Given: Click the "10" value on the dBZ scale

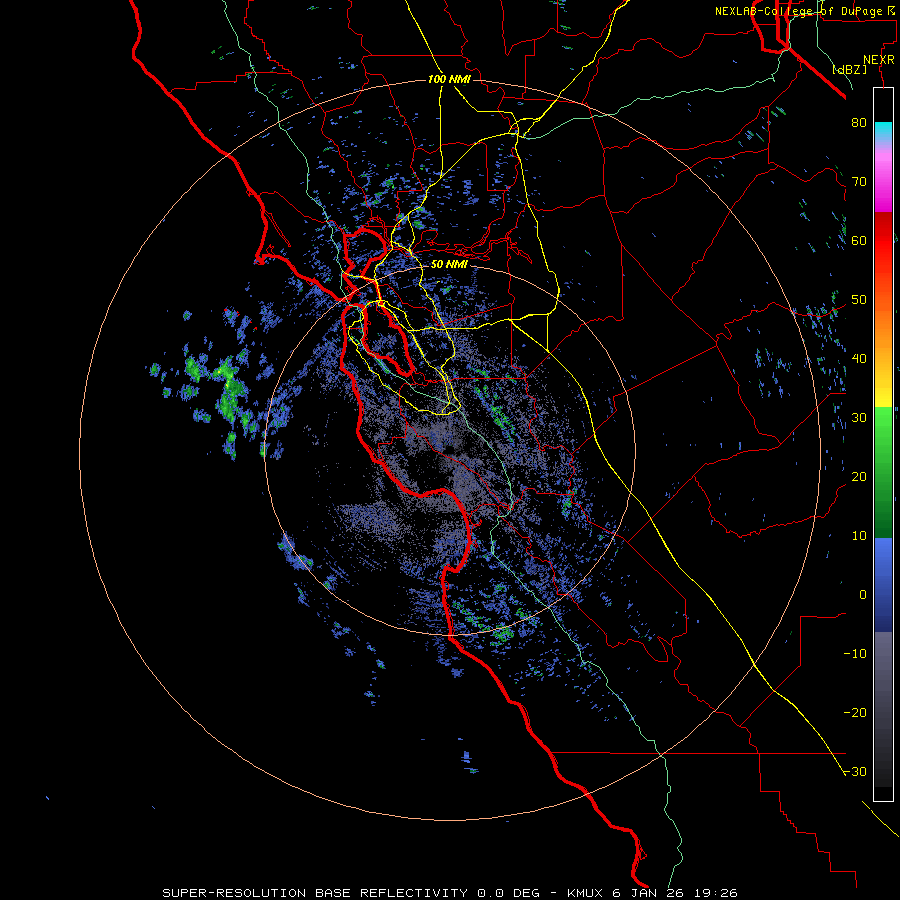Looking at the screenshot, I should point(859,536).
